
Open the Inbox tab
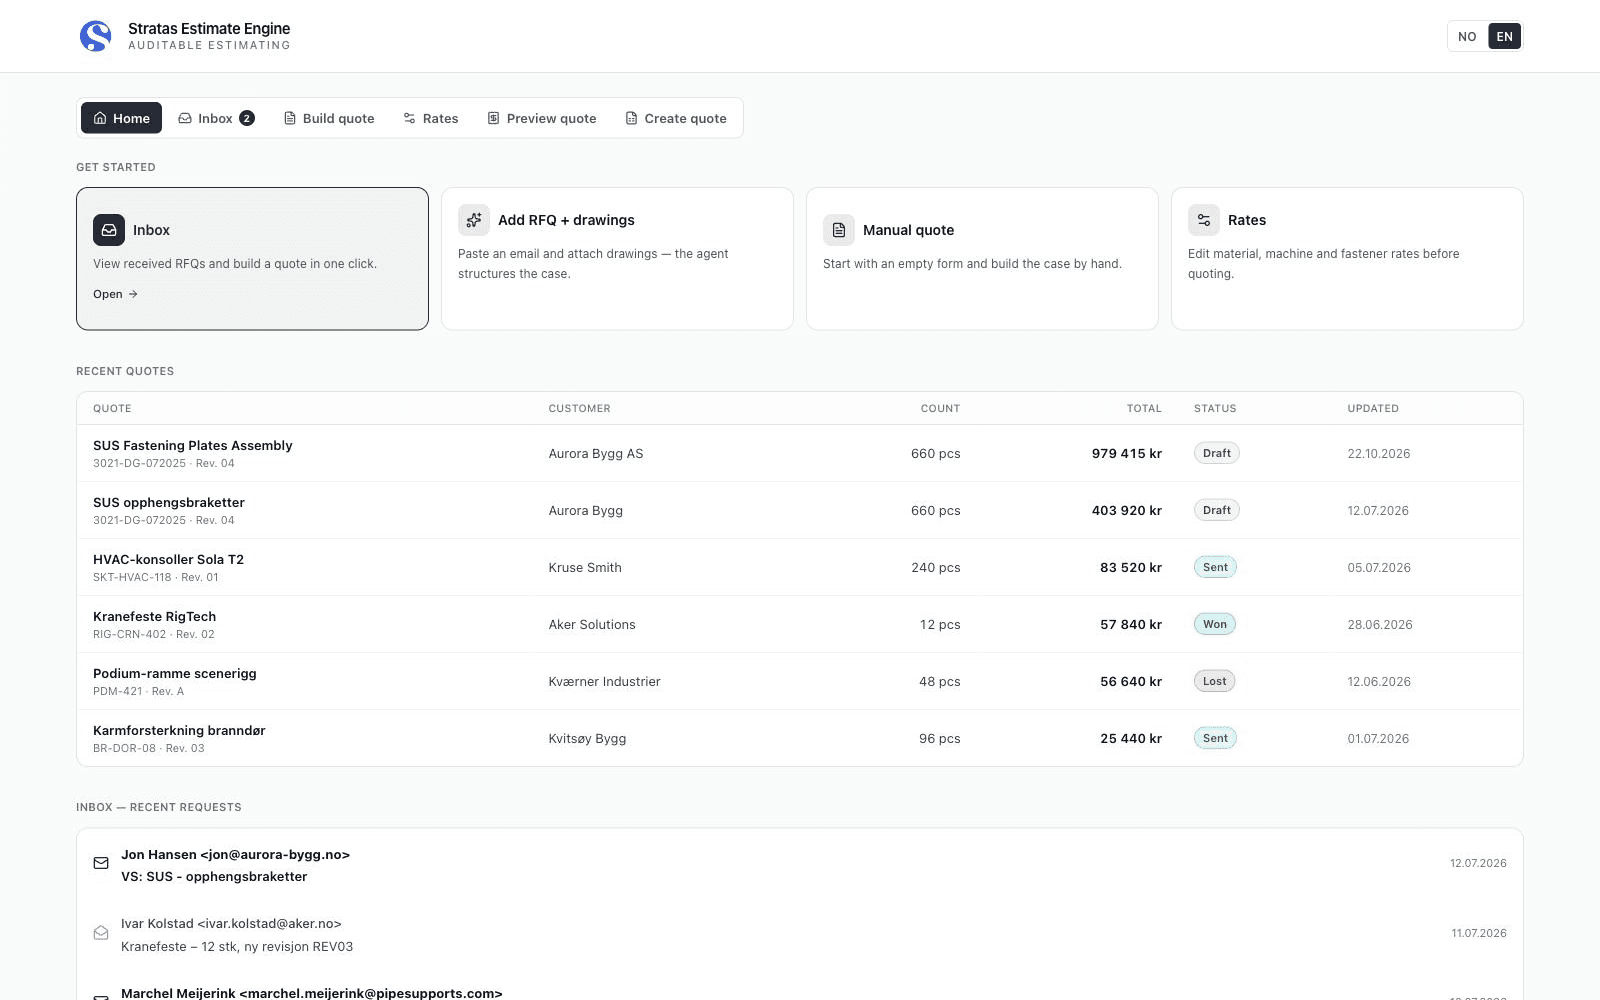point(216,118)
